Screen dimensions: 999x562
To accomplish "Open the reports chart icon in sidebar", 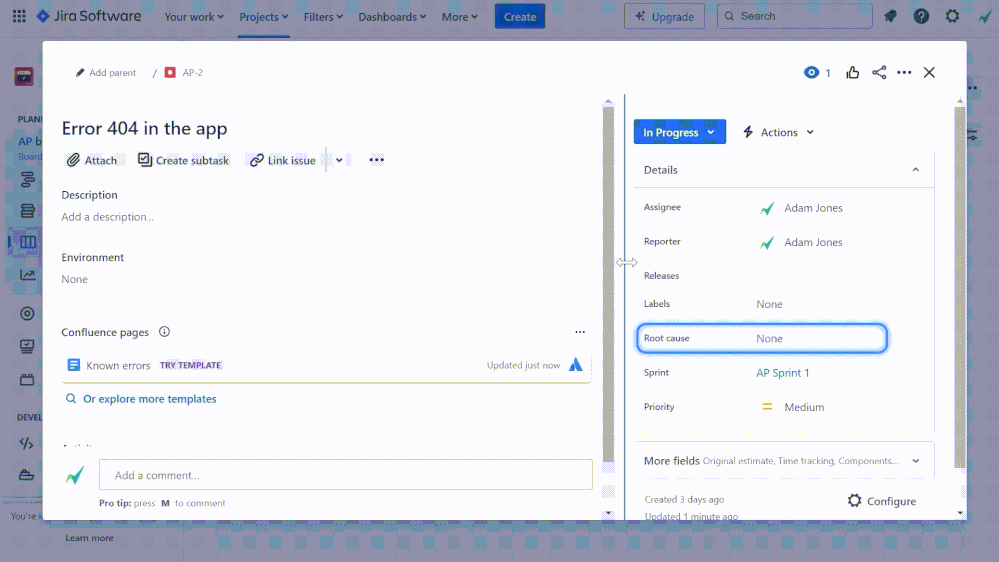I will [27, 275].
